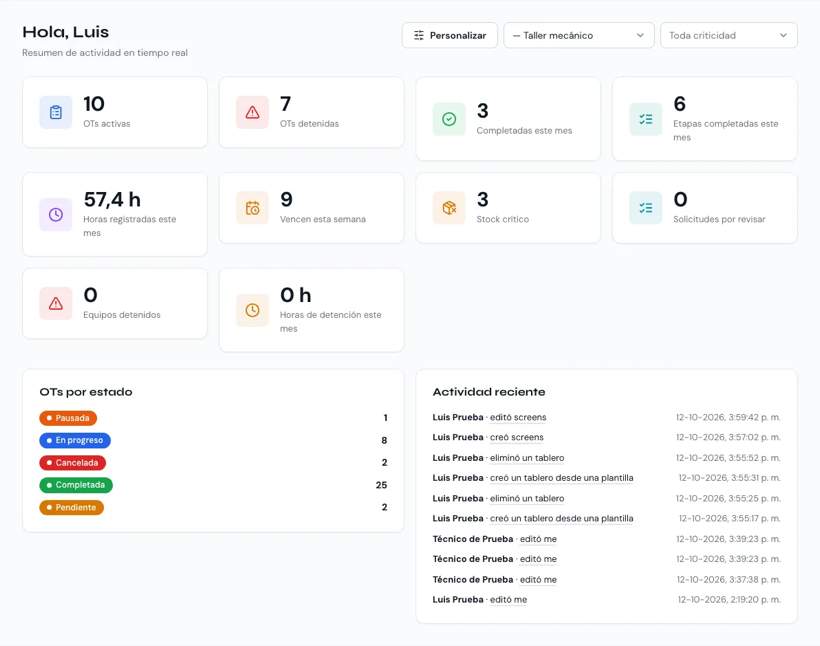Click the green checkmark icon for Completadas este mes
Screen dimensions: 820x646
(449, 119)
